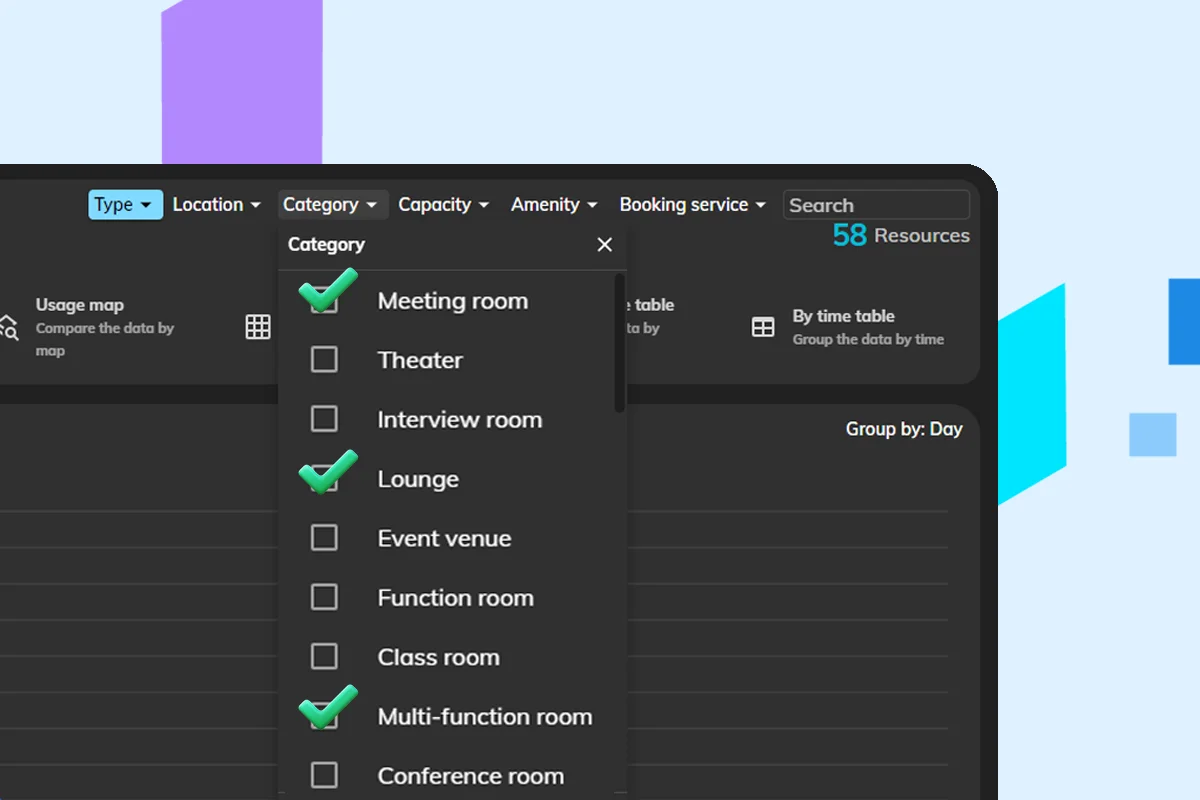Viewport: 1200px width, 800px height.
Task: Click the grid icon beside Usage map
Action: pos(258,326)
